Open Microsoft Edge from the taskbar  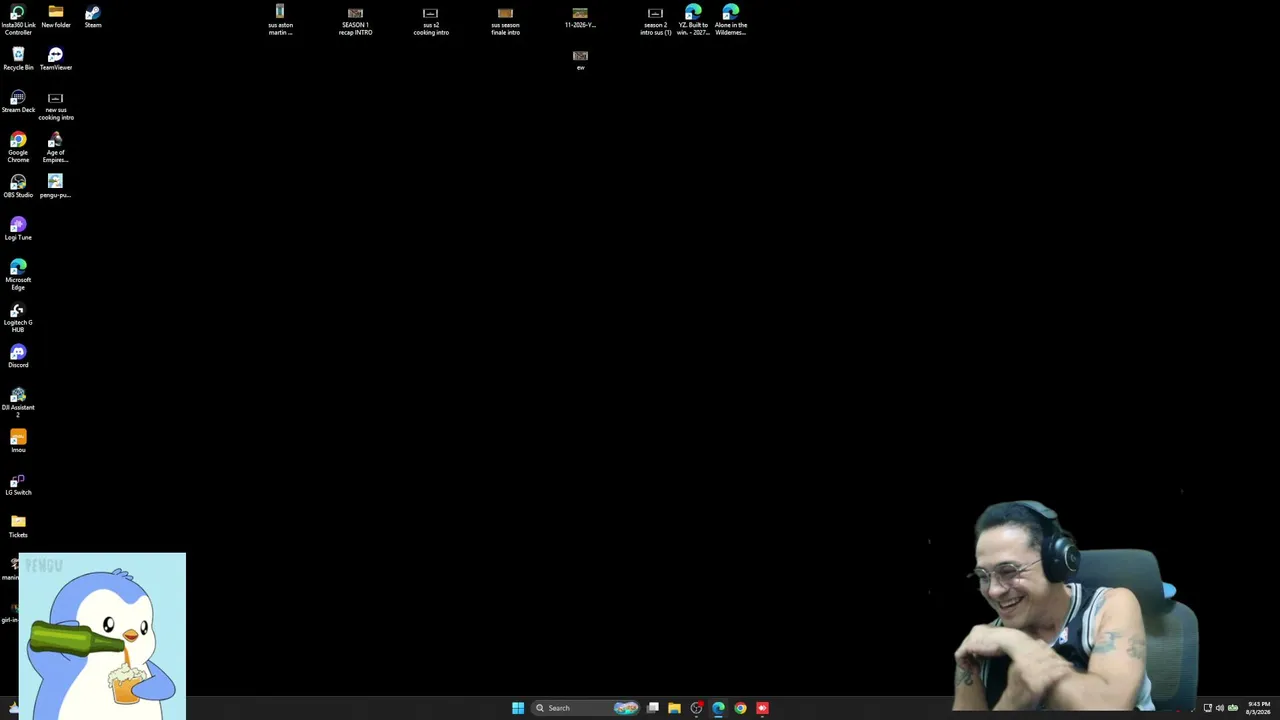click(x=718, y=708)
